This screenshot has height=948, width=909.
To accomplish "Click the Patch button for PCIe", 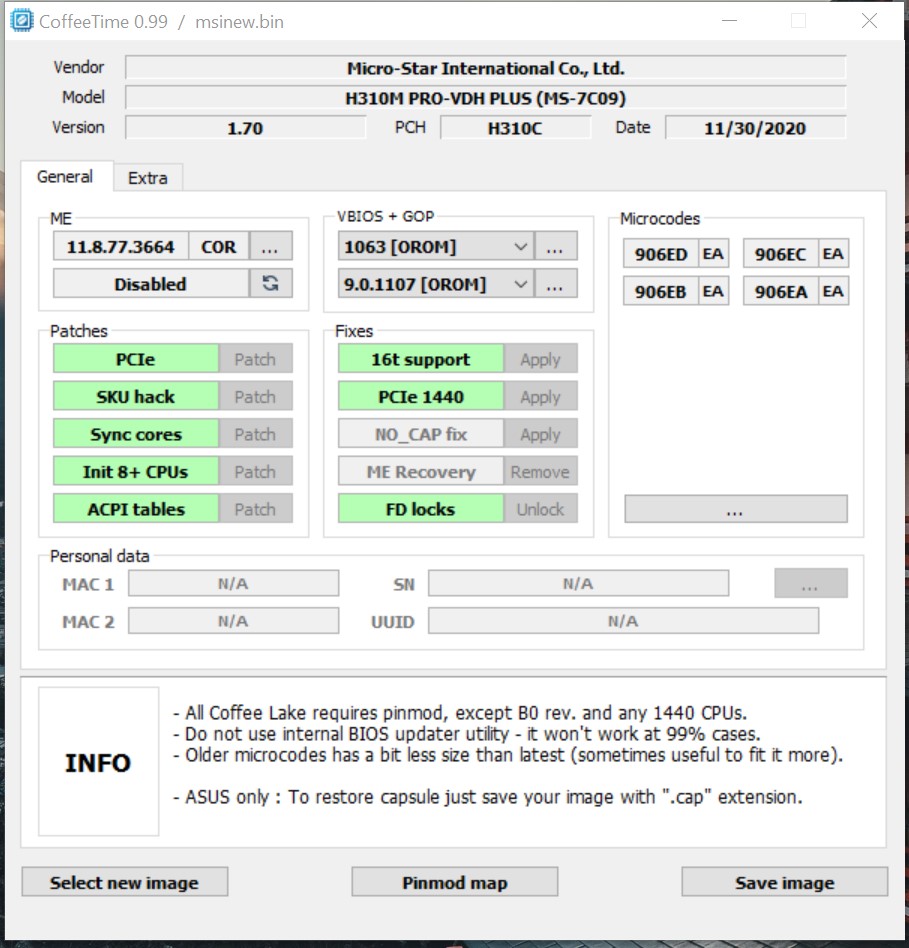I will (x=255, y=359).
